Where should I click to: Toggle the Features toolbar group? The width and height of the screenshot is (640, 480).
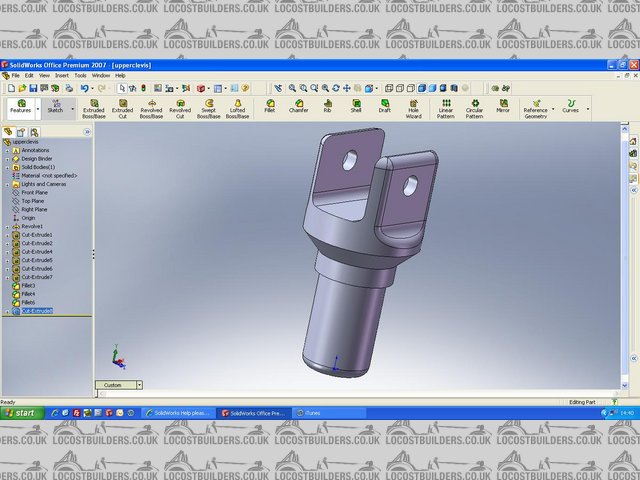click(20, 107)
